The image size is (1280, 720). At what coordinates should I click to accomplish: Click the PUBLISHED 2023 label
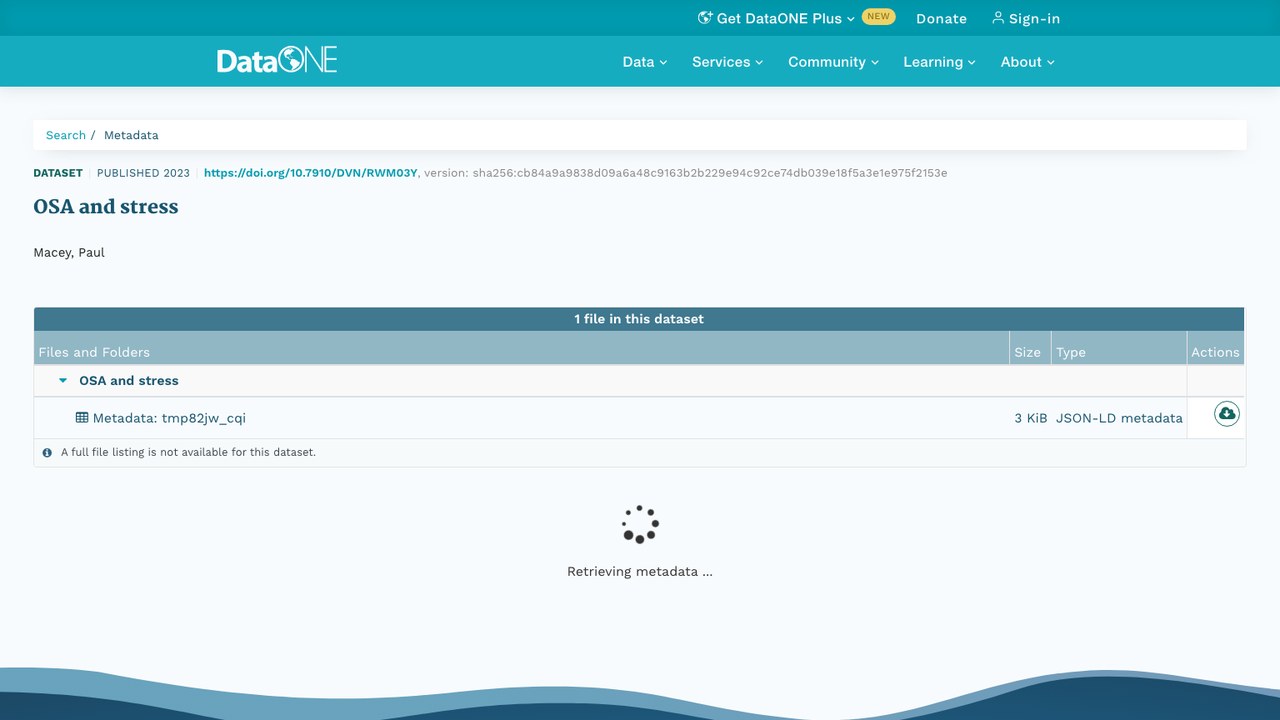click(143, 173)
